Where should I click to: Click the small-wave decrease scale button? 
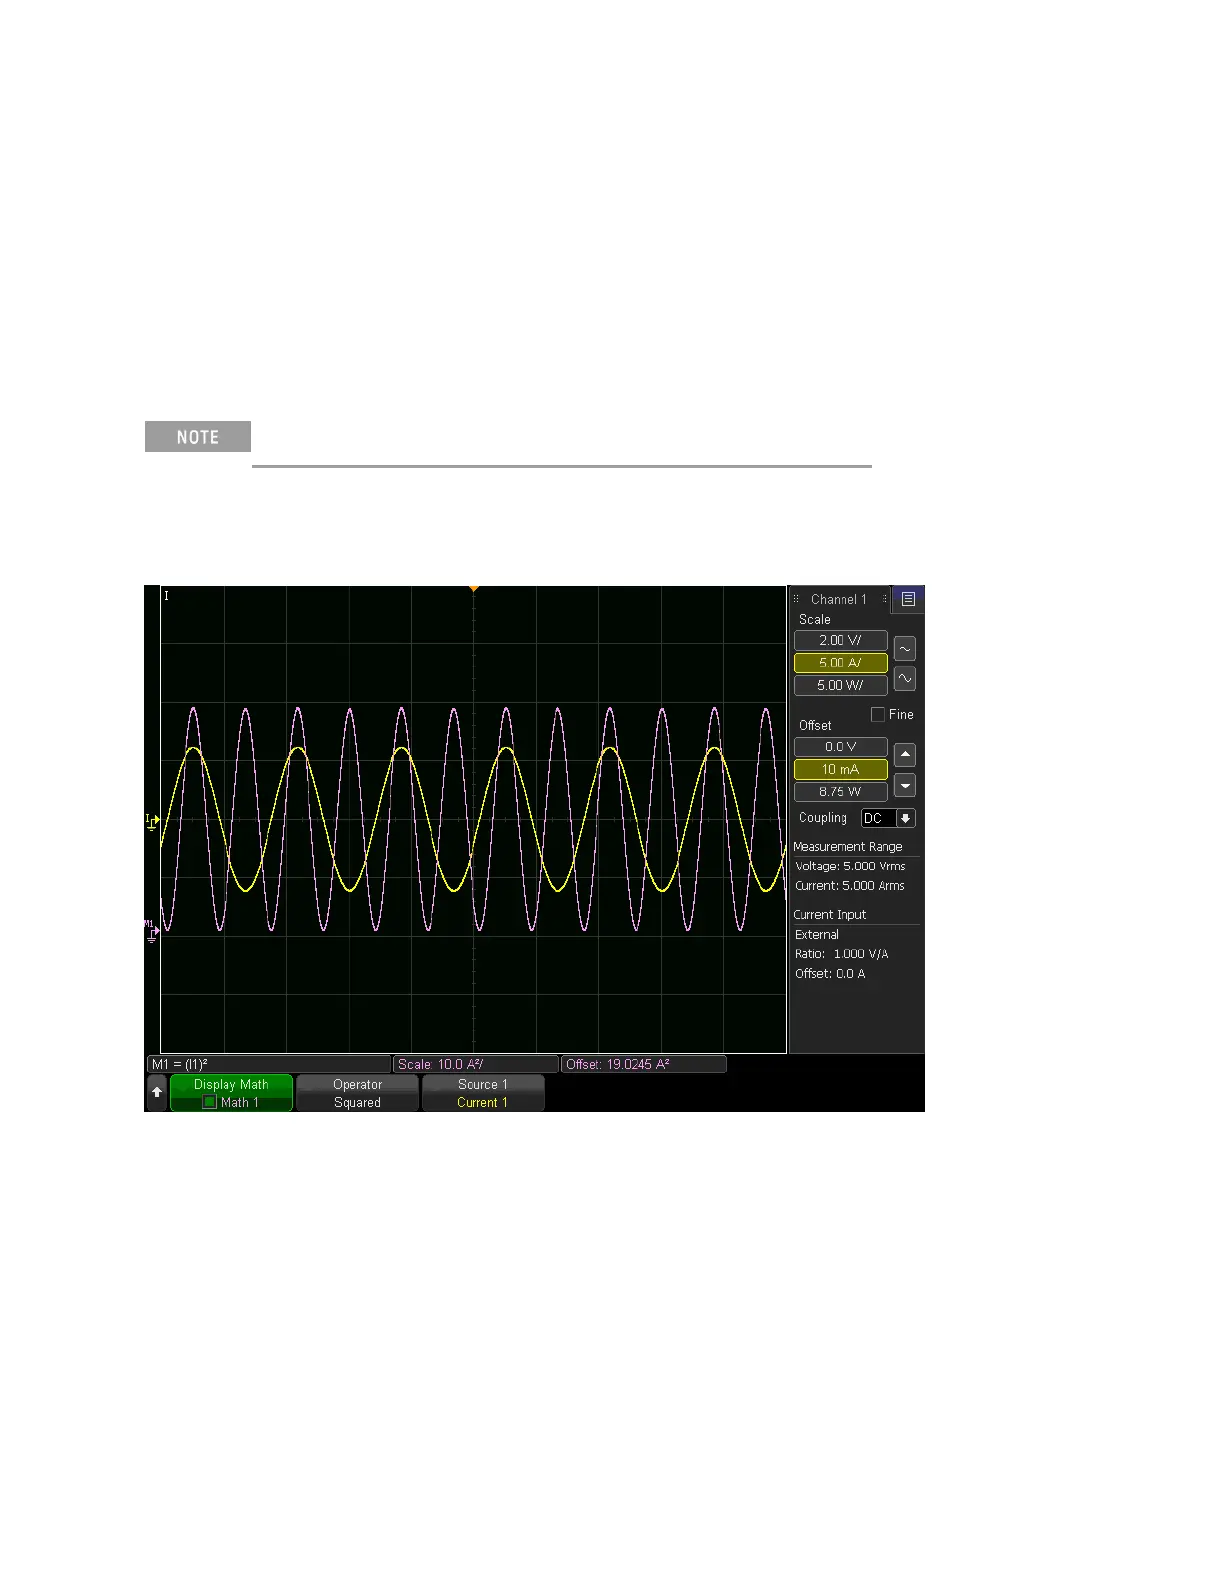tap(905, 649)
